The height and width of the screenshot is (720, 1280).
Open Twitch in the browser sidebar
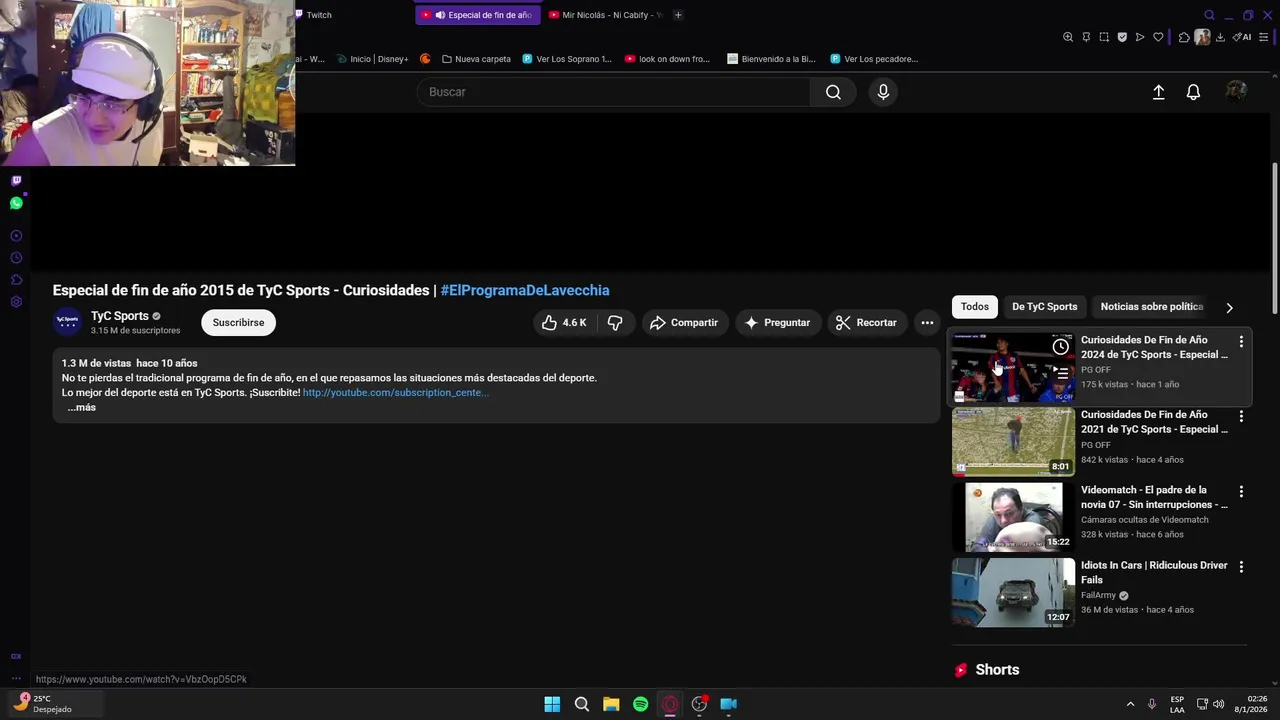click(16, 181)
